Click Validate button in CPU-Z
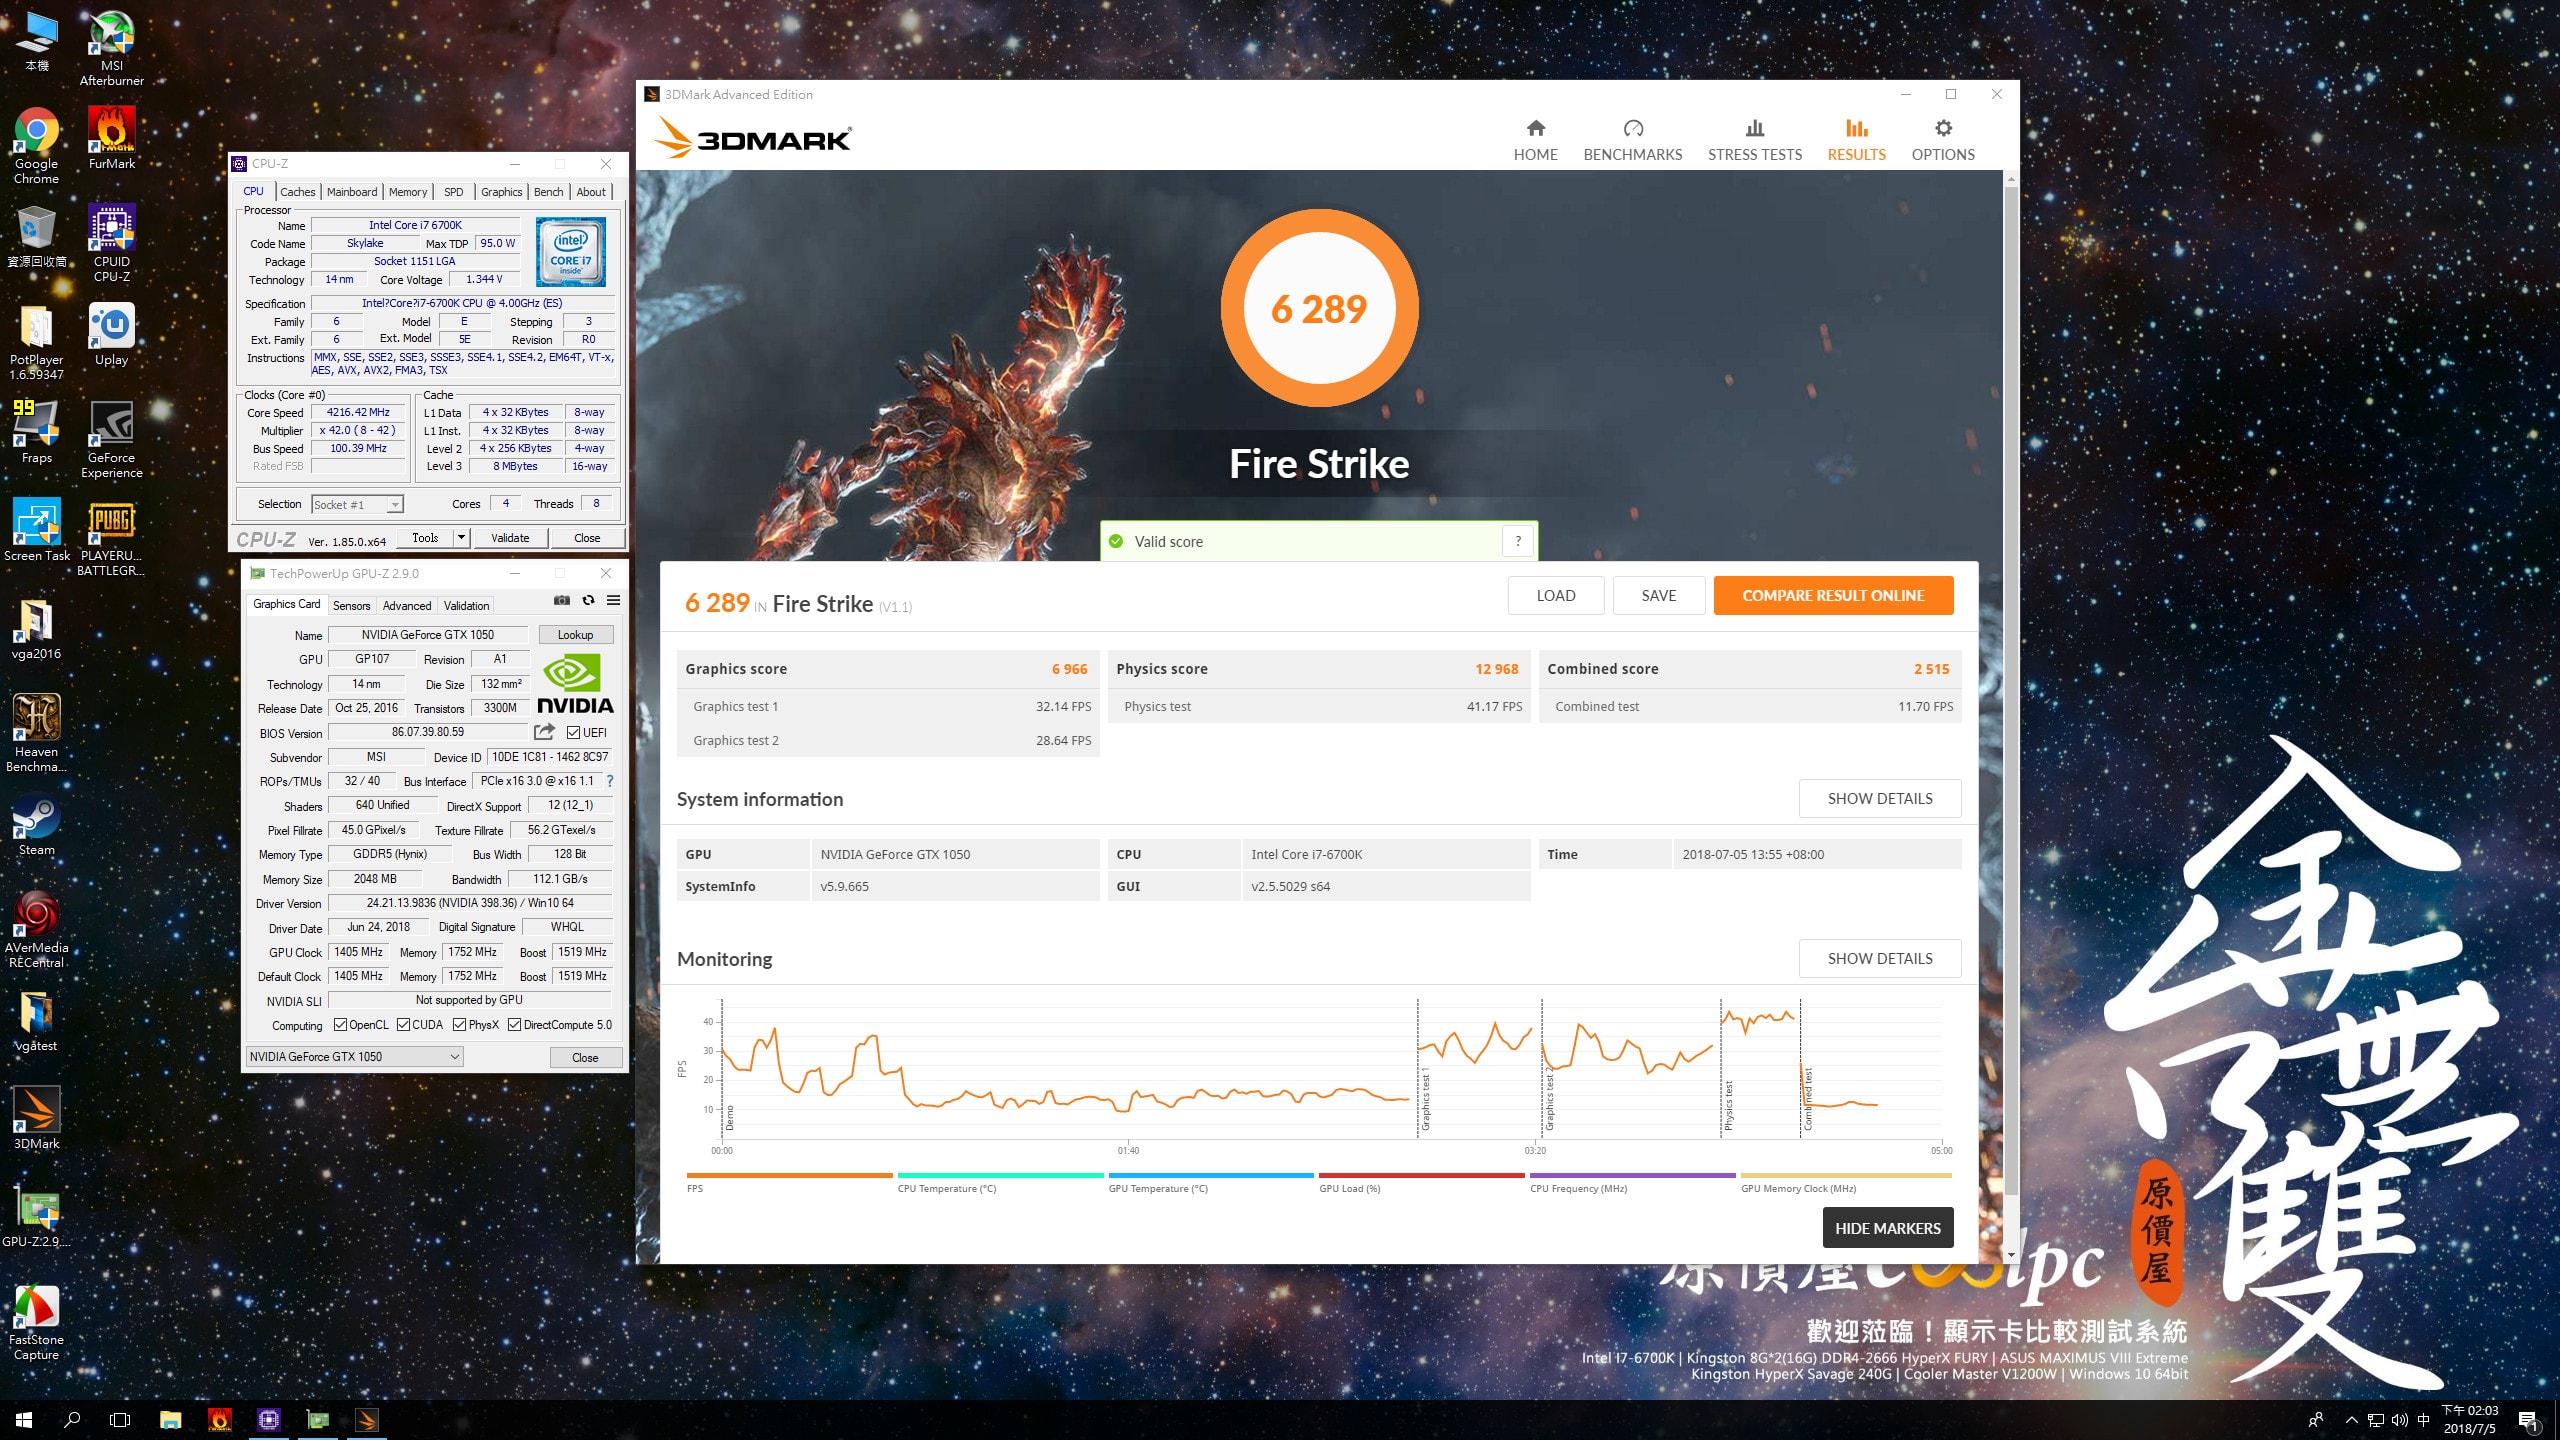The height and width of the screenshot is (1440, 2560). (x=510, y=538)
